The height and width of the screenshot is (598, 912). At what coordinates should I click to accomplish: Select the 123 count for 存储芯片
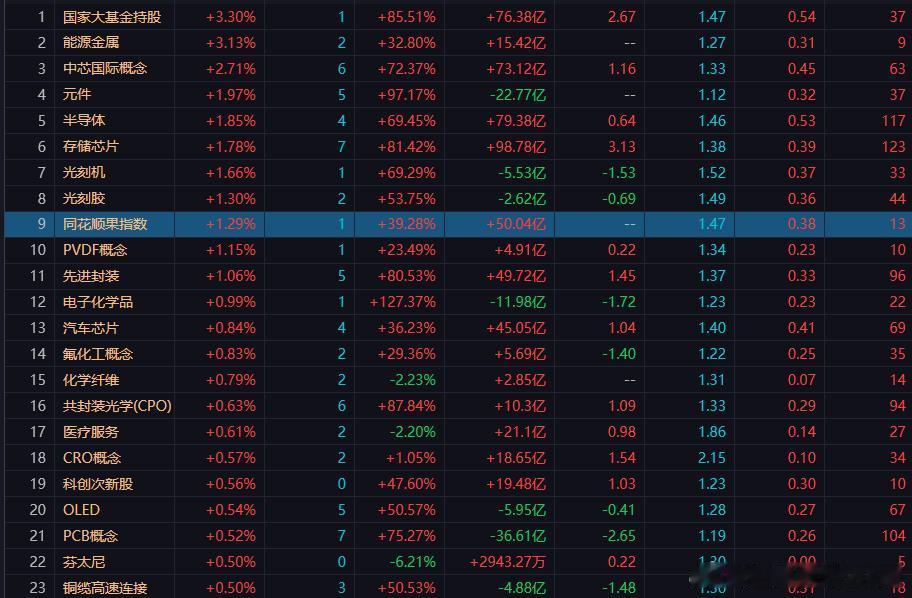(x=893, y=147)
